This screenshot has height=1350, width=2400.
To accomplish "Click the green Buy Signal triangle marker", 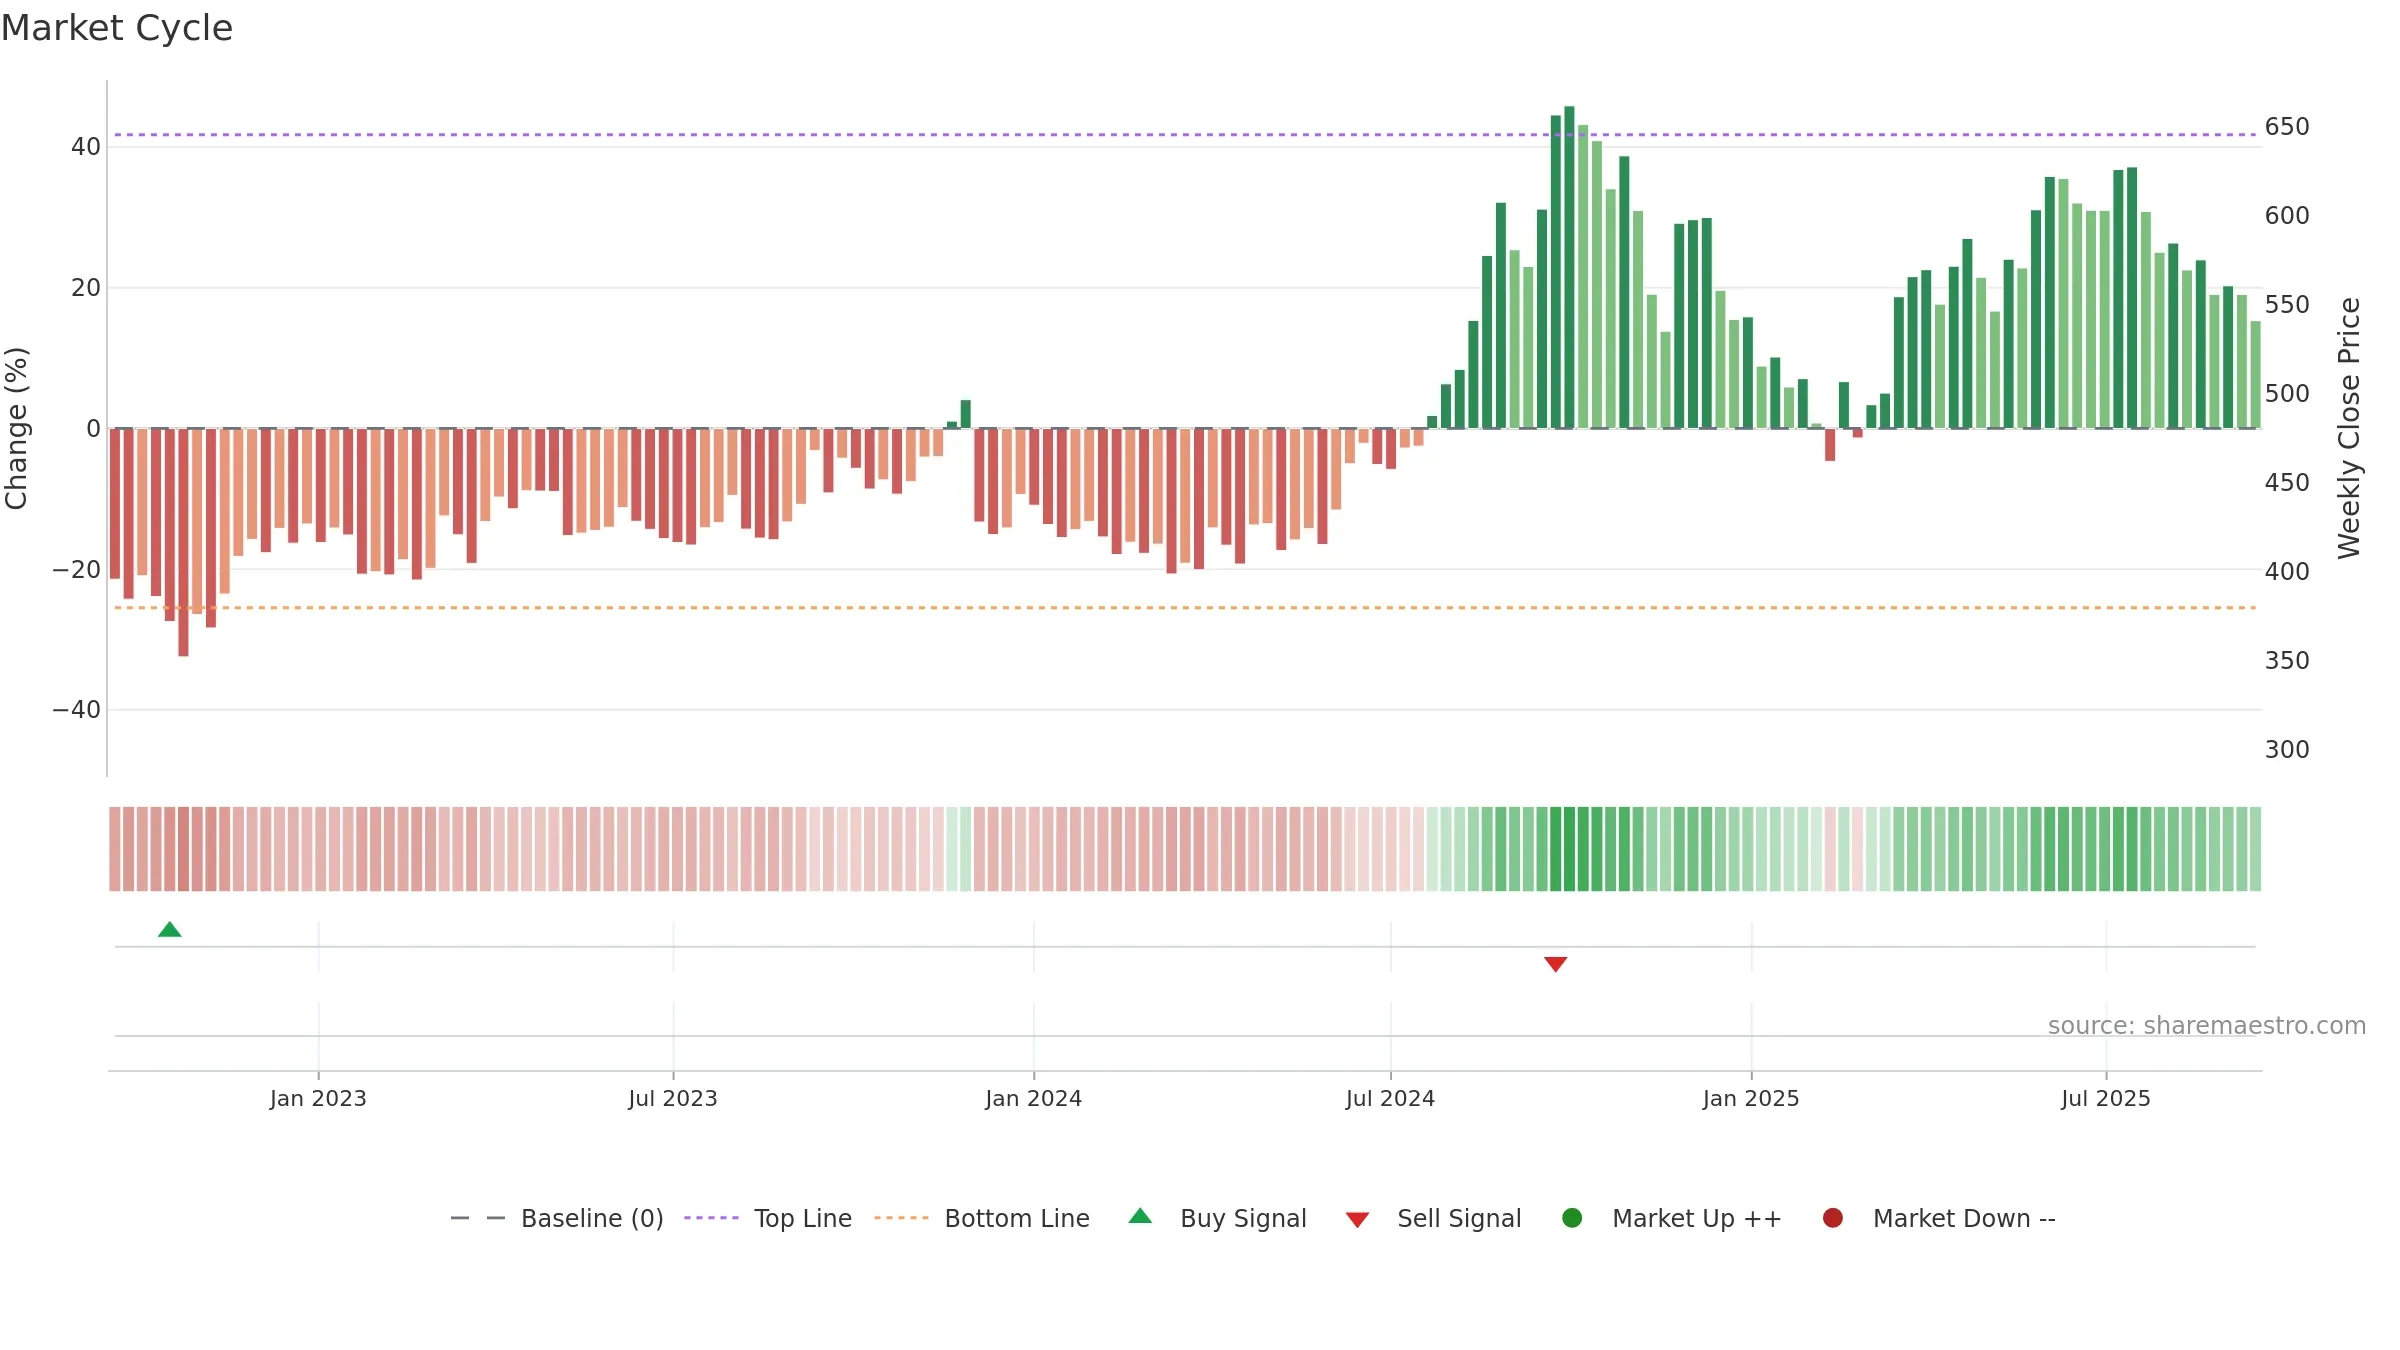I will click(x=170, y=930).
